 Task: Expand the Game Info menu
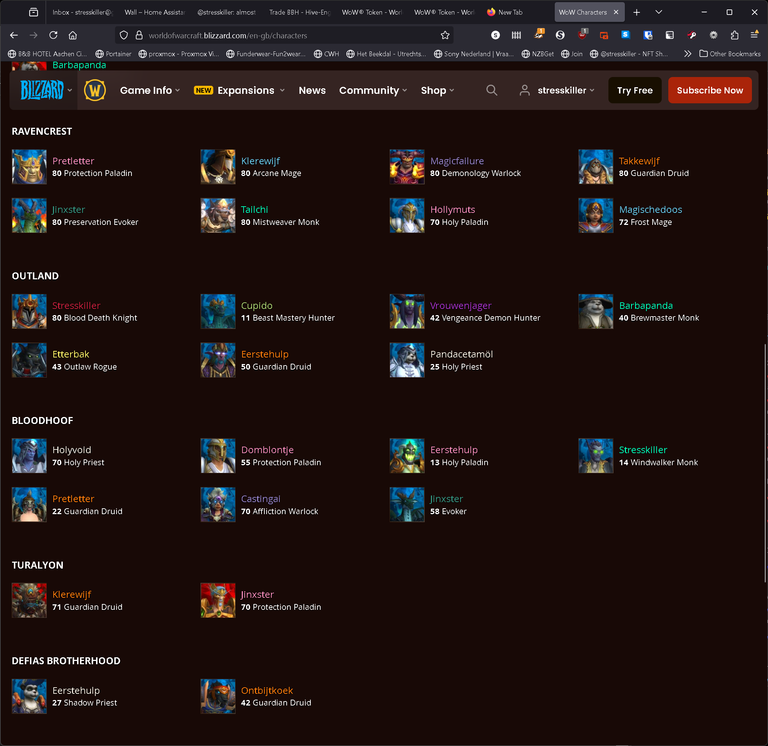[150, 90]
